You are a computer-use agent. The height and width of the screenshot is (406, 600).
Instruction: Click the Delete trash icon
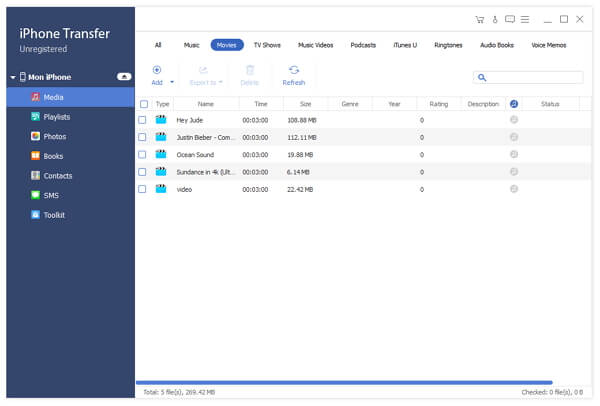(x=250, y=70)
